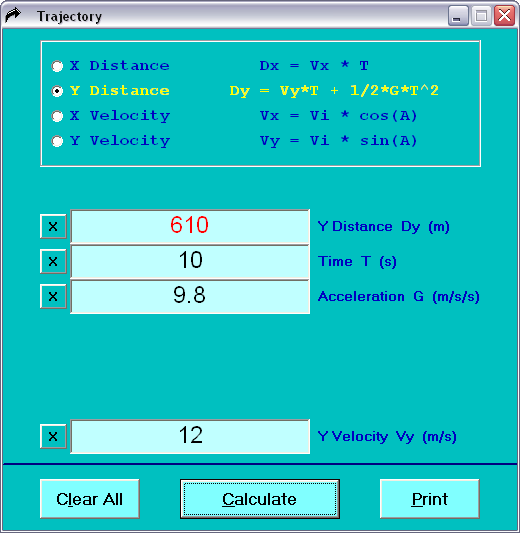
Task: Clear the Y Distance Dy field with its x button
Action: coord(53,226)
